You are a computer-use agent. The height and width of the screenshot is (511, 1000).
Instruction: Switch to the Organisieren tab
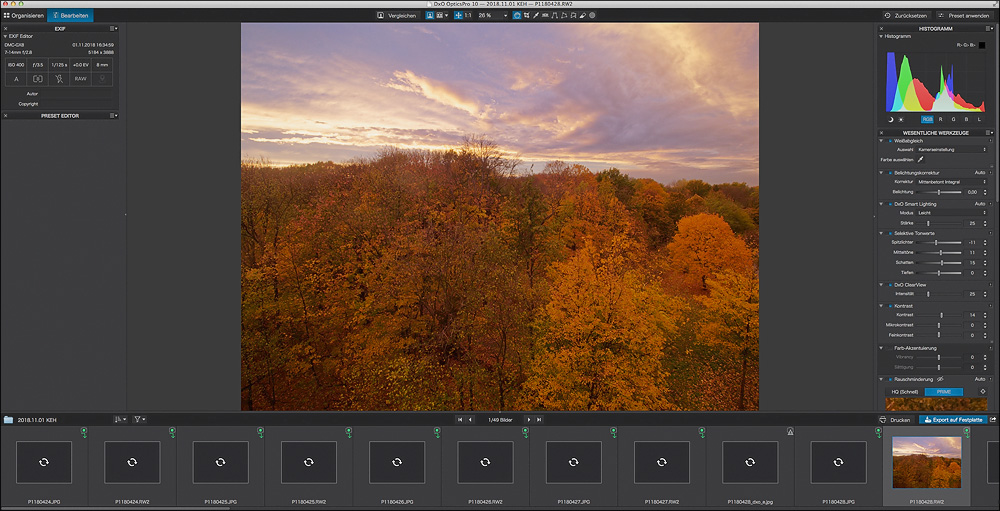pyautogui.click(x=23, y=16)
